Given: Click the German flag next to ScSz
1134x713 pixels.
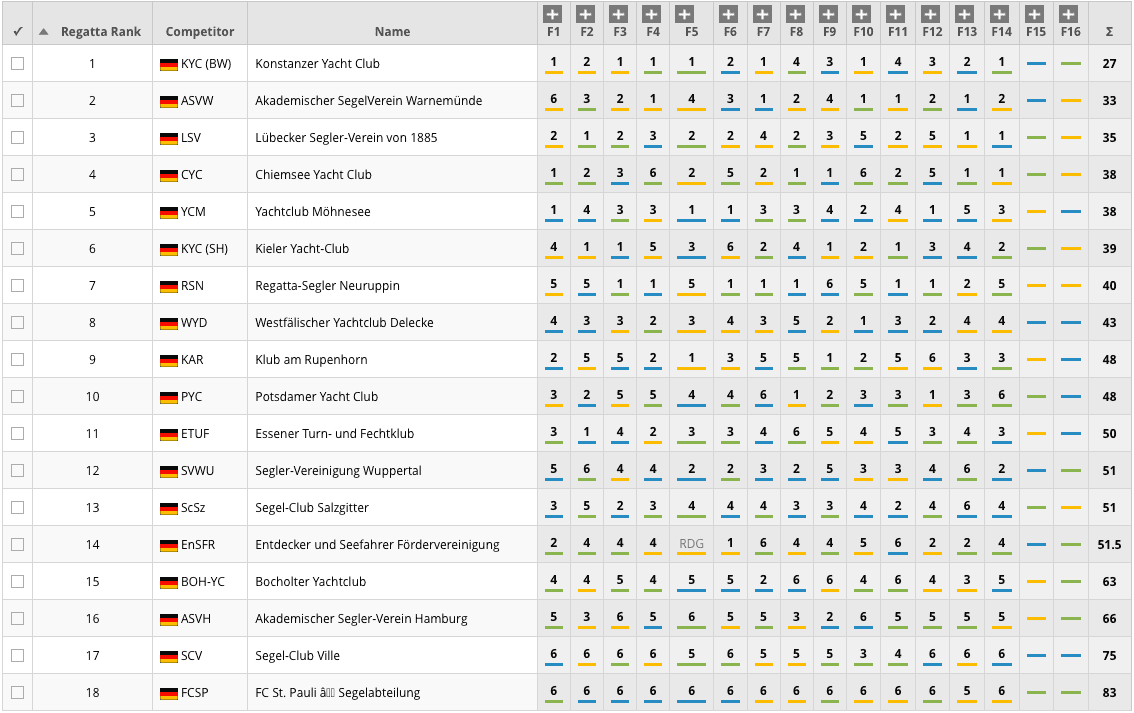Looking at the screenshot, I should point(169,508).
